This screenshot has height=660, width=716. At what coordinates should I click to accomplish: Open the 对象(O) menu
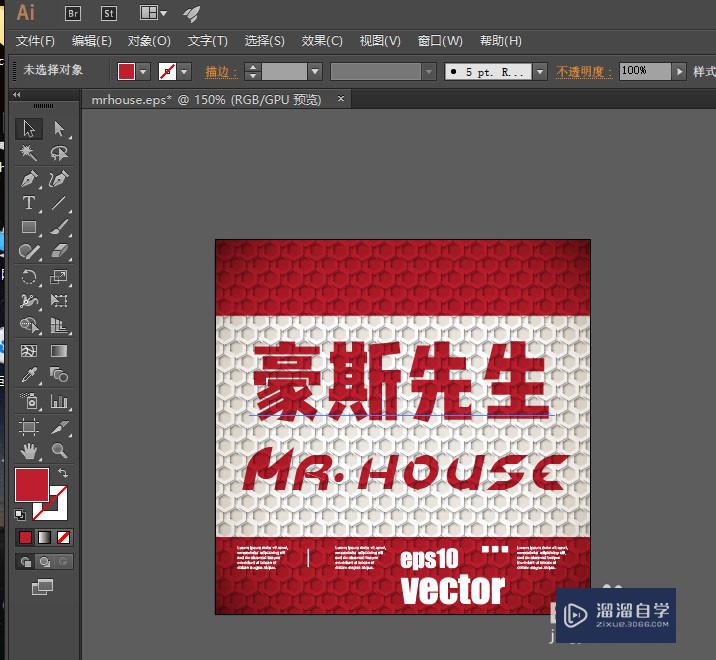[x=149, y=41]
